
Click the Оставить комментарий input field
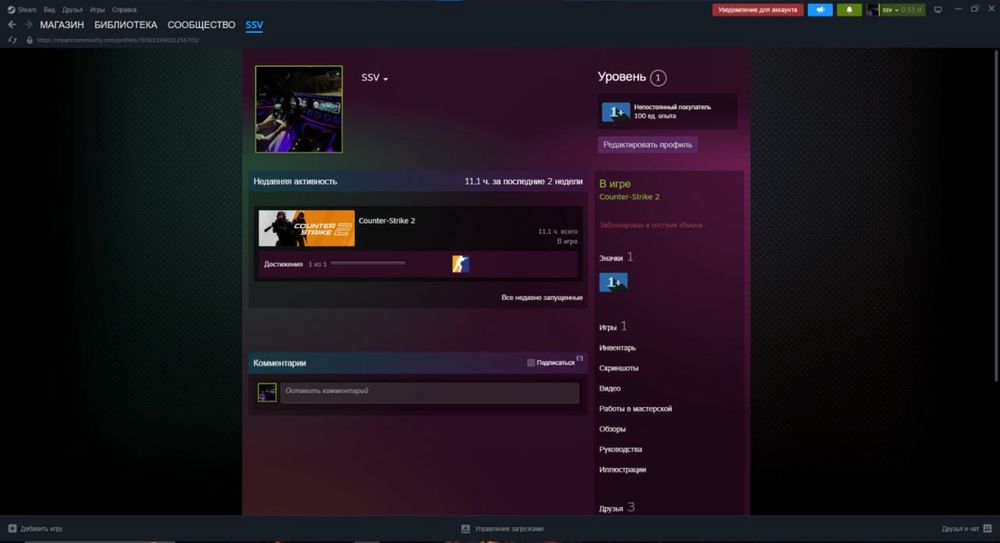click(430, 392)
